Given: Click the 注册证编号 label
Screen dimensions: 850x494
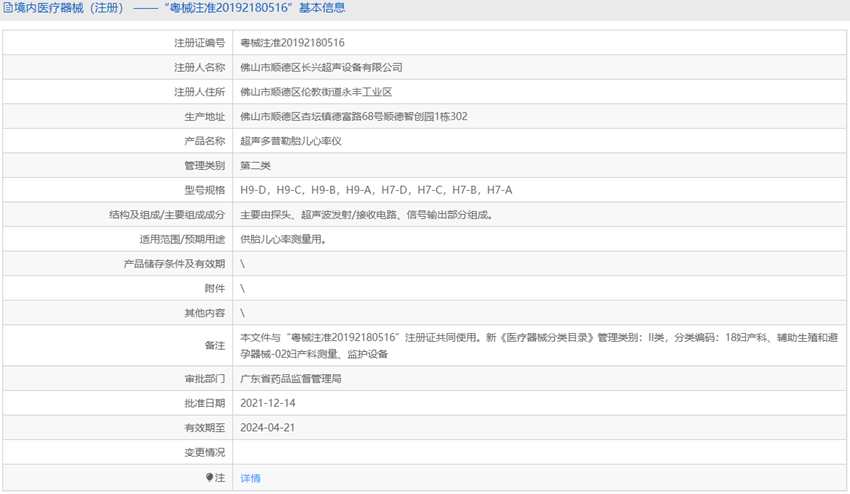Looking at the screenshot, I should coord(199,43).
